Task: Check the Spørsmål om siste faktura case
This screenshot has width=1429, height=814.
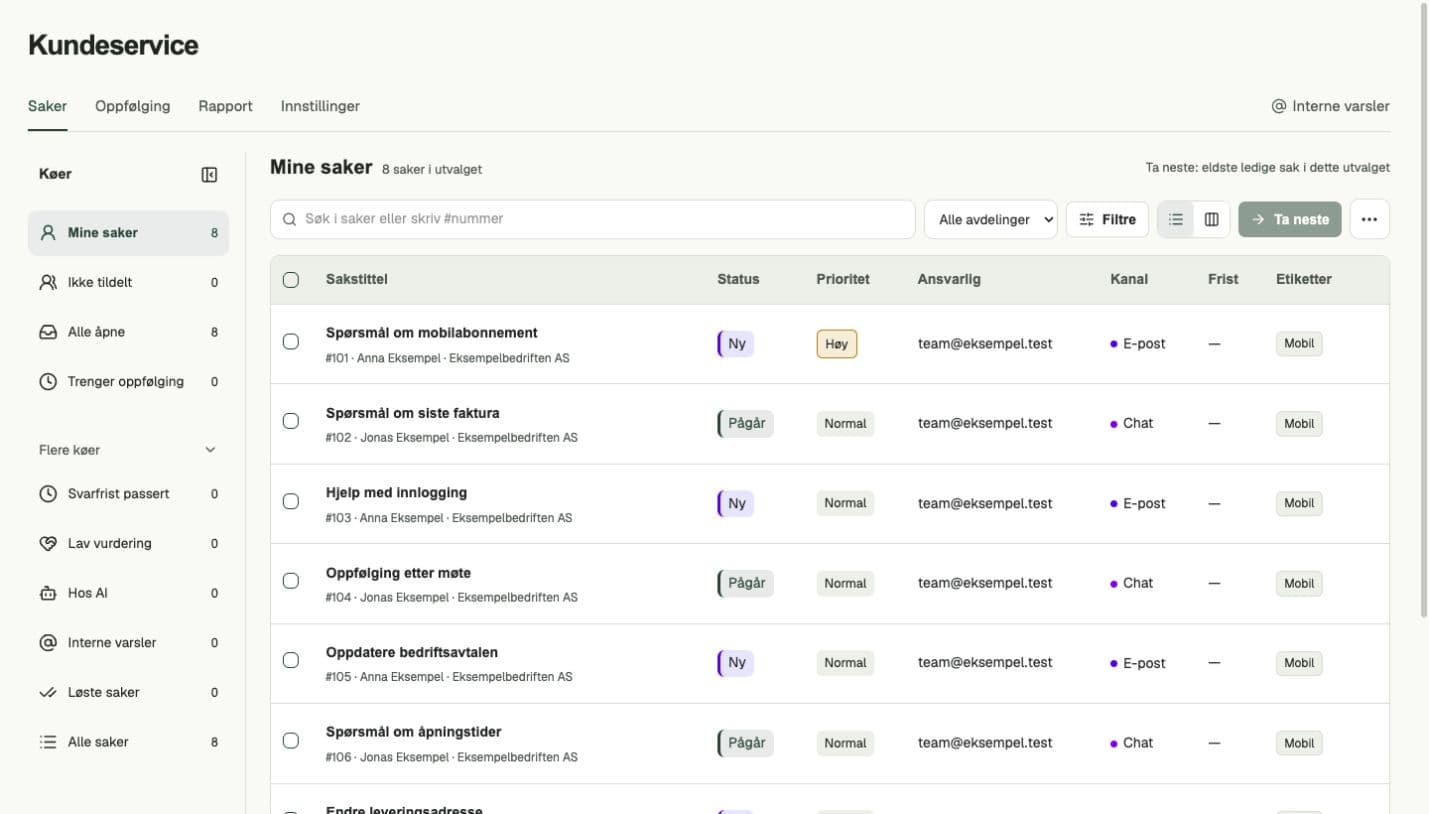Action: tap(291, 421)
